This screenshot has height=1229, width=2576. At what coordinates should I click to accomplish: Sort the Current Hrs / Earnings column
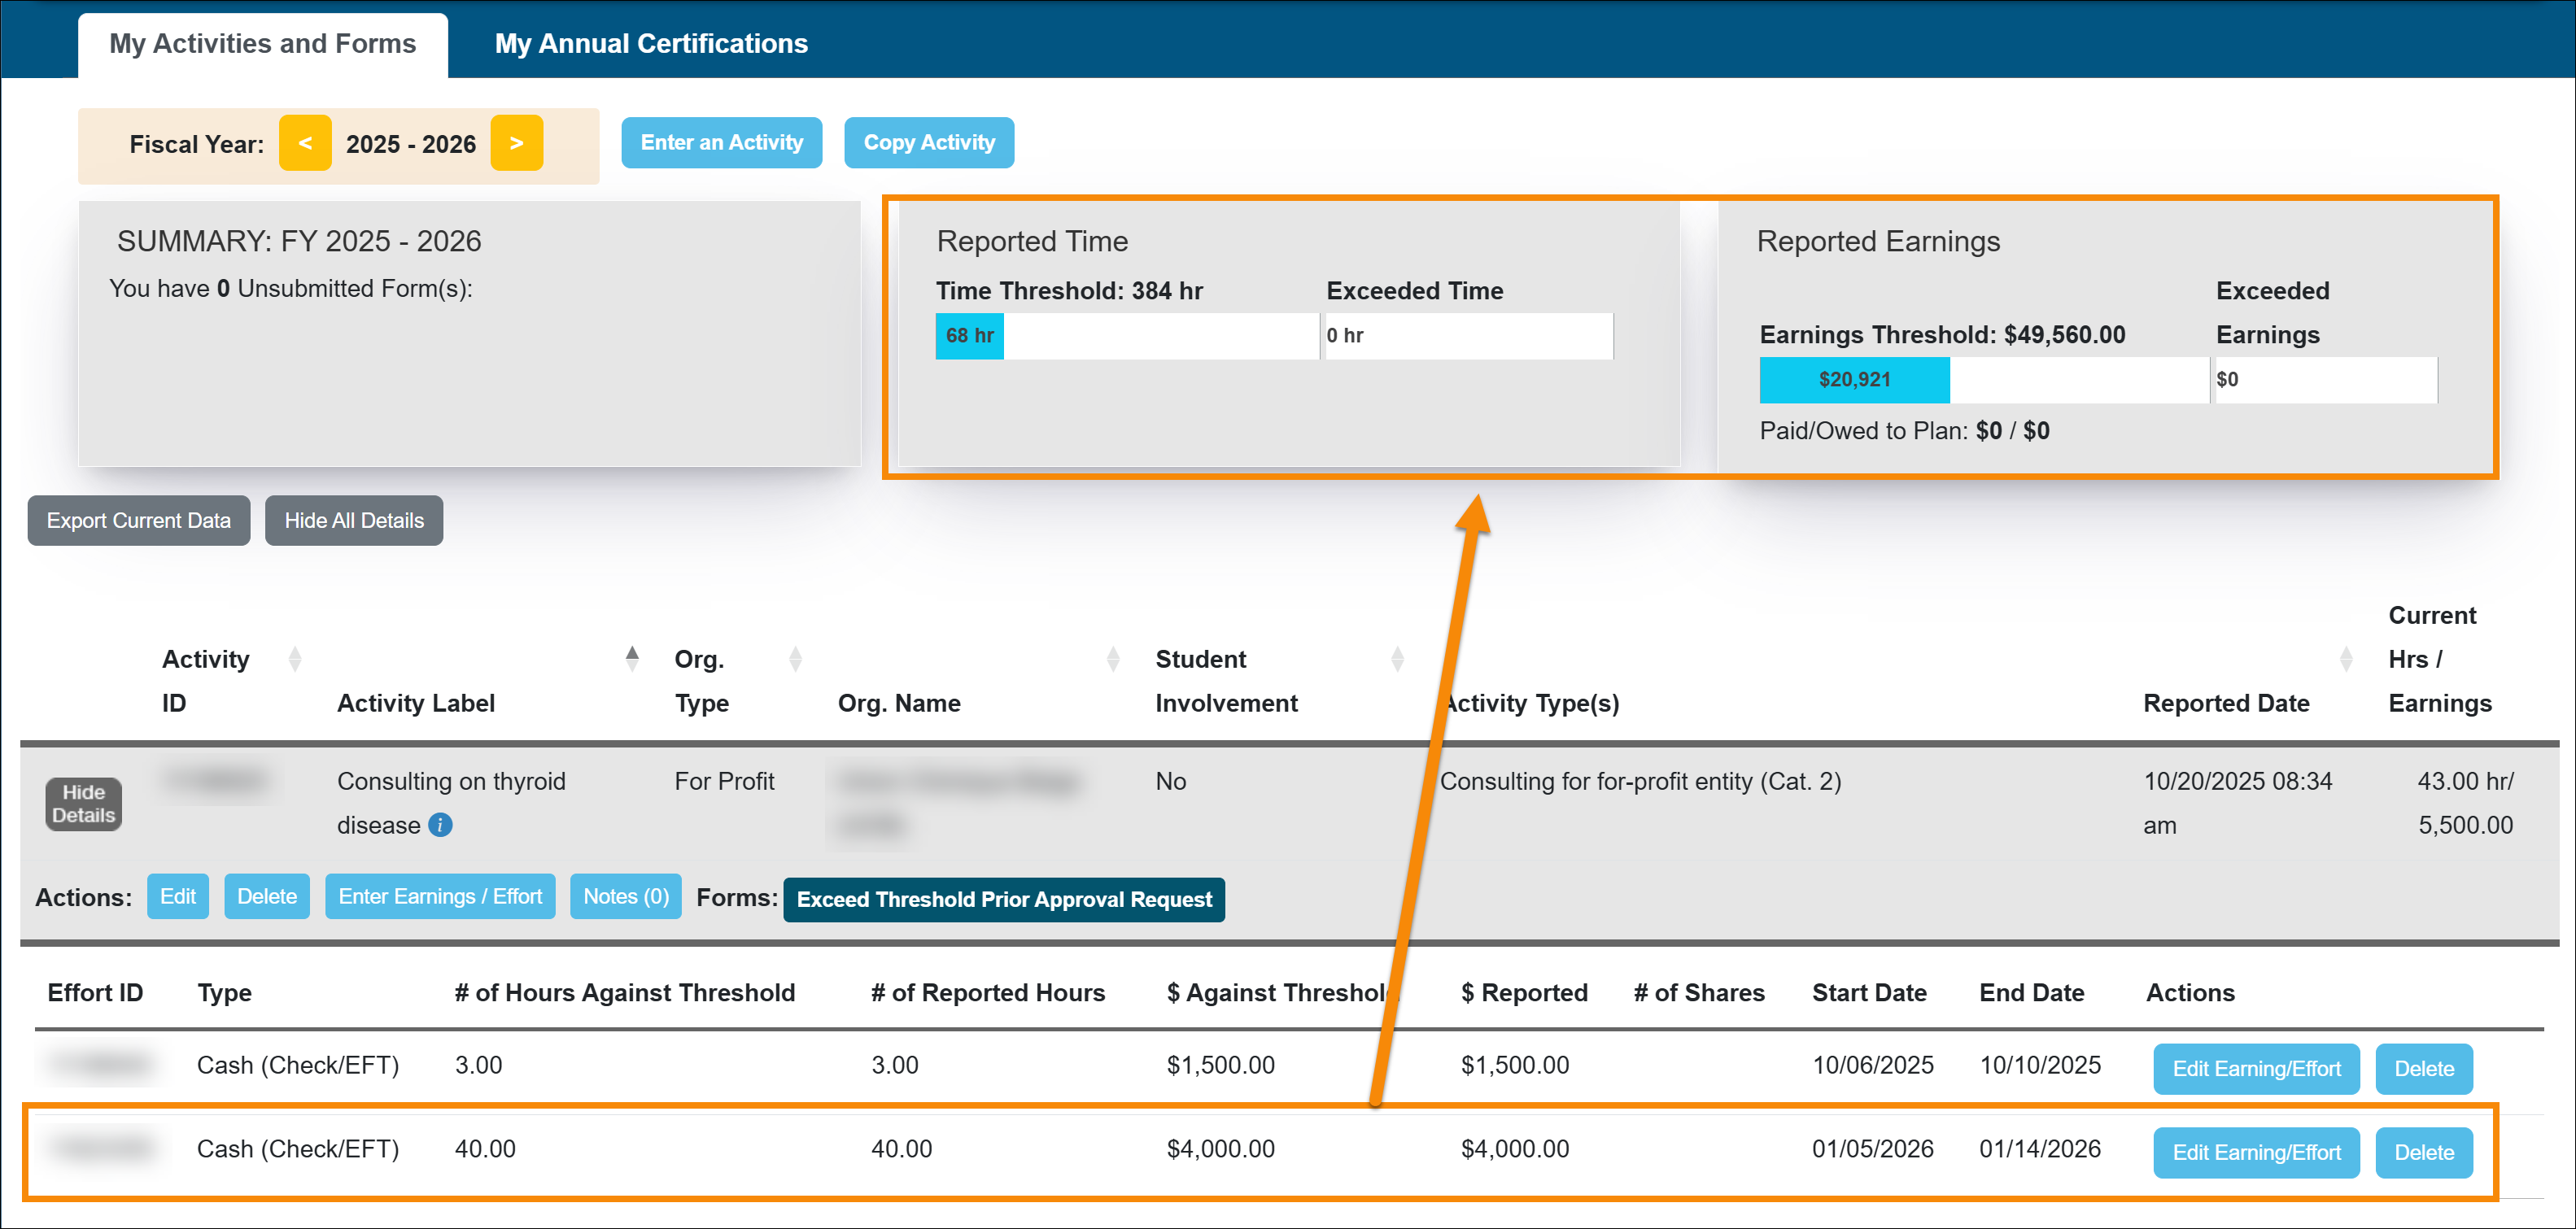(x=2347, y=658)
